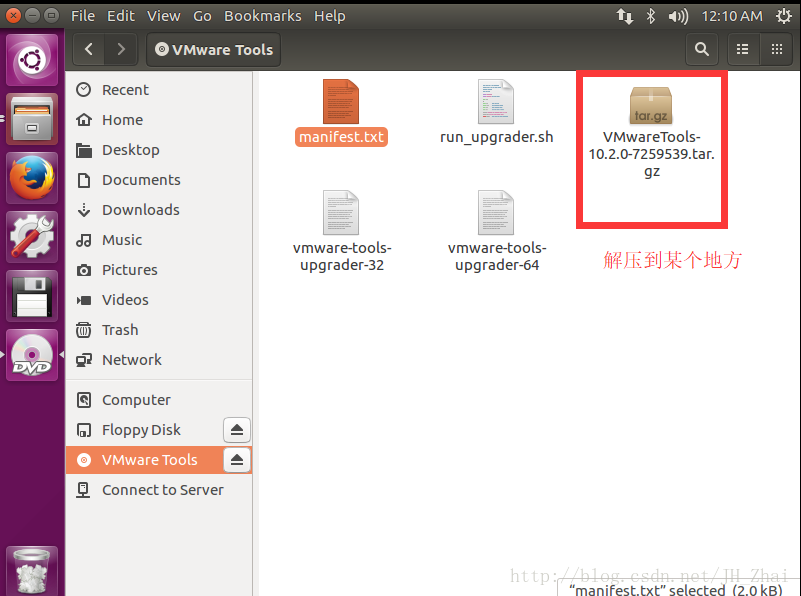
Task: Go to Home in the sidebar
Action: pyautogui.click(x=159, y=120)
